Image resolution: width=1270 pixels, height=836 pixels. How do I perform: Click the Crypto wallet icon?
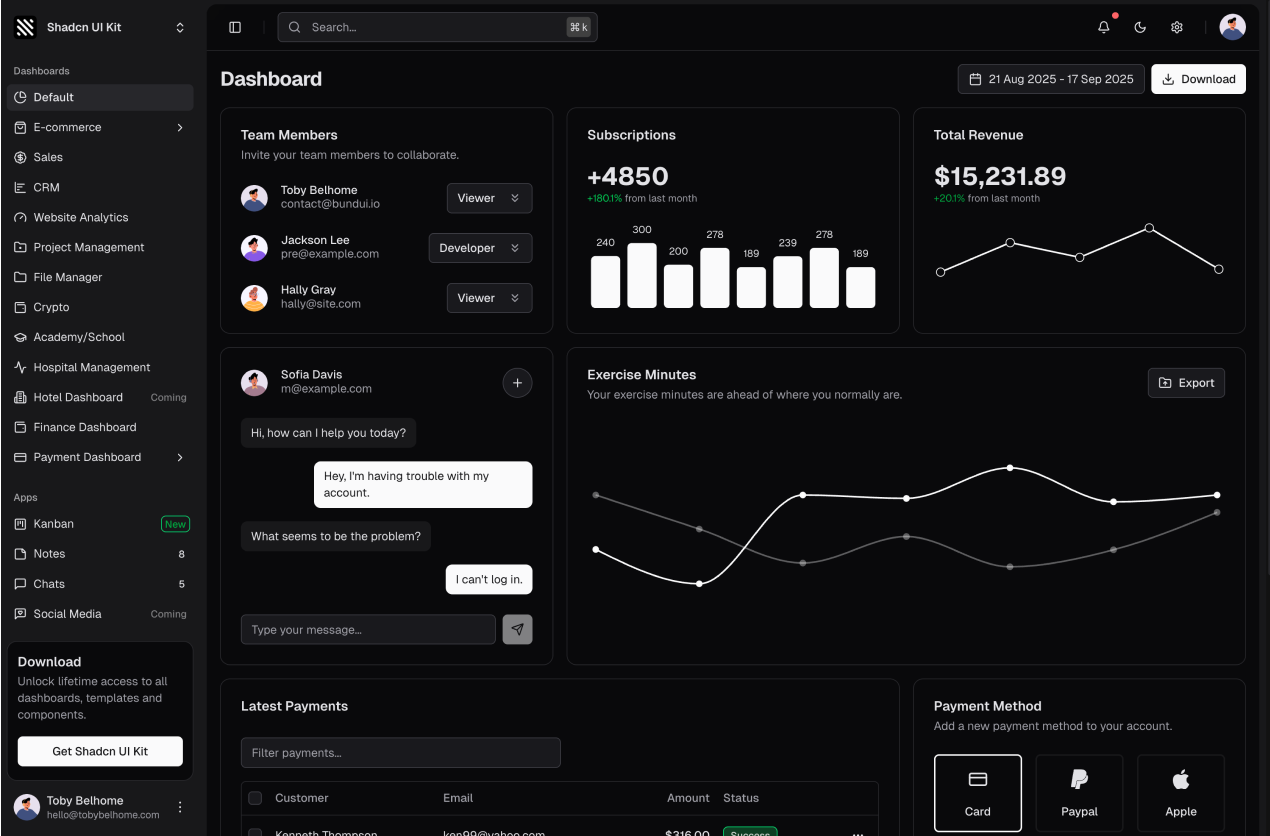(20, 307)
